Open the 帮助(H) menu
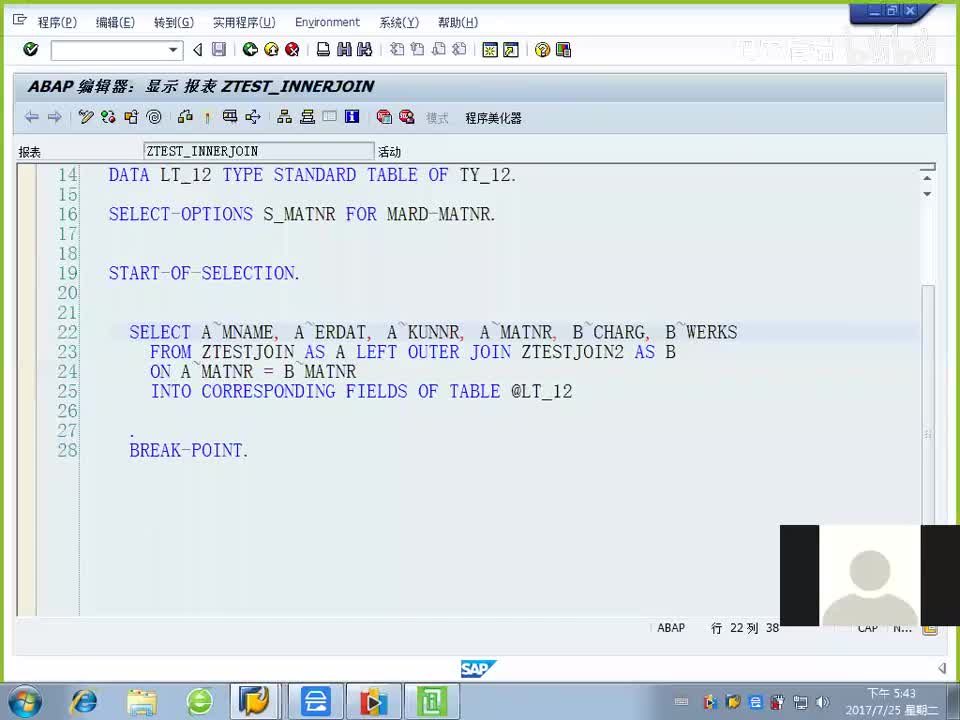Image resolution: width=960 pixels, height=720 pixels. (458, 23)
